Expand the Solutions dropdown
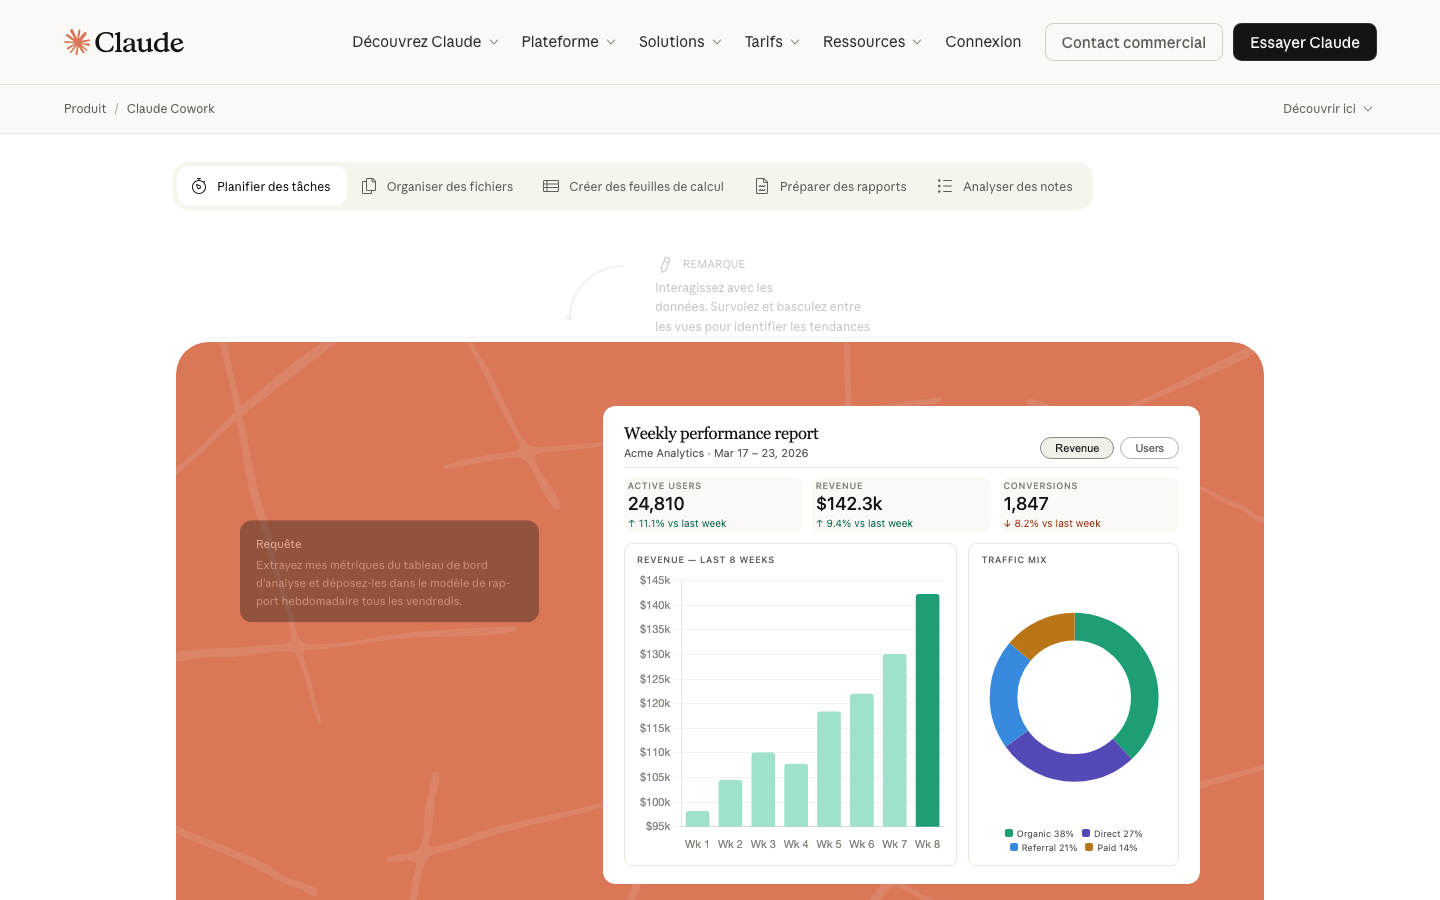The image size is (1440, 900). (x=680, y=42)
